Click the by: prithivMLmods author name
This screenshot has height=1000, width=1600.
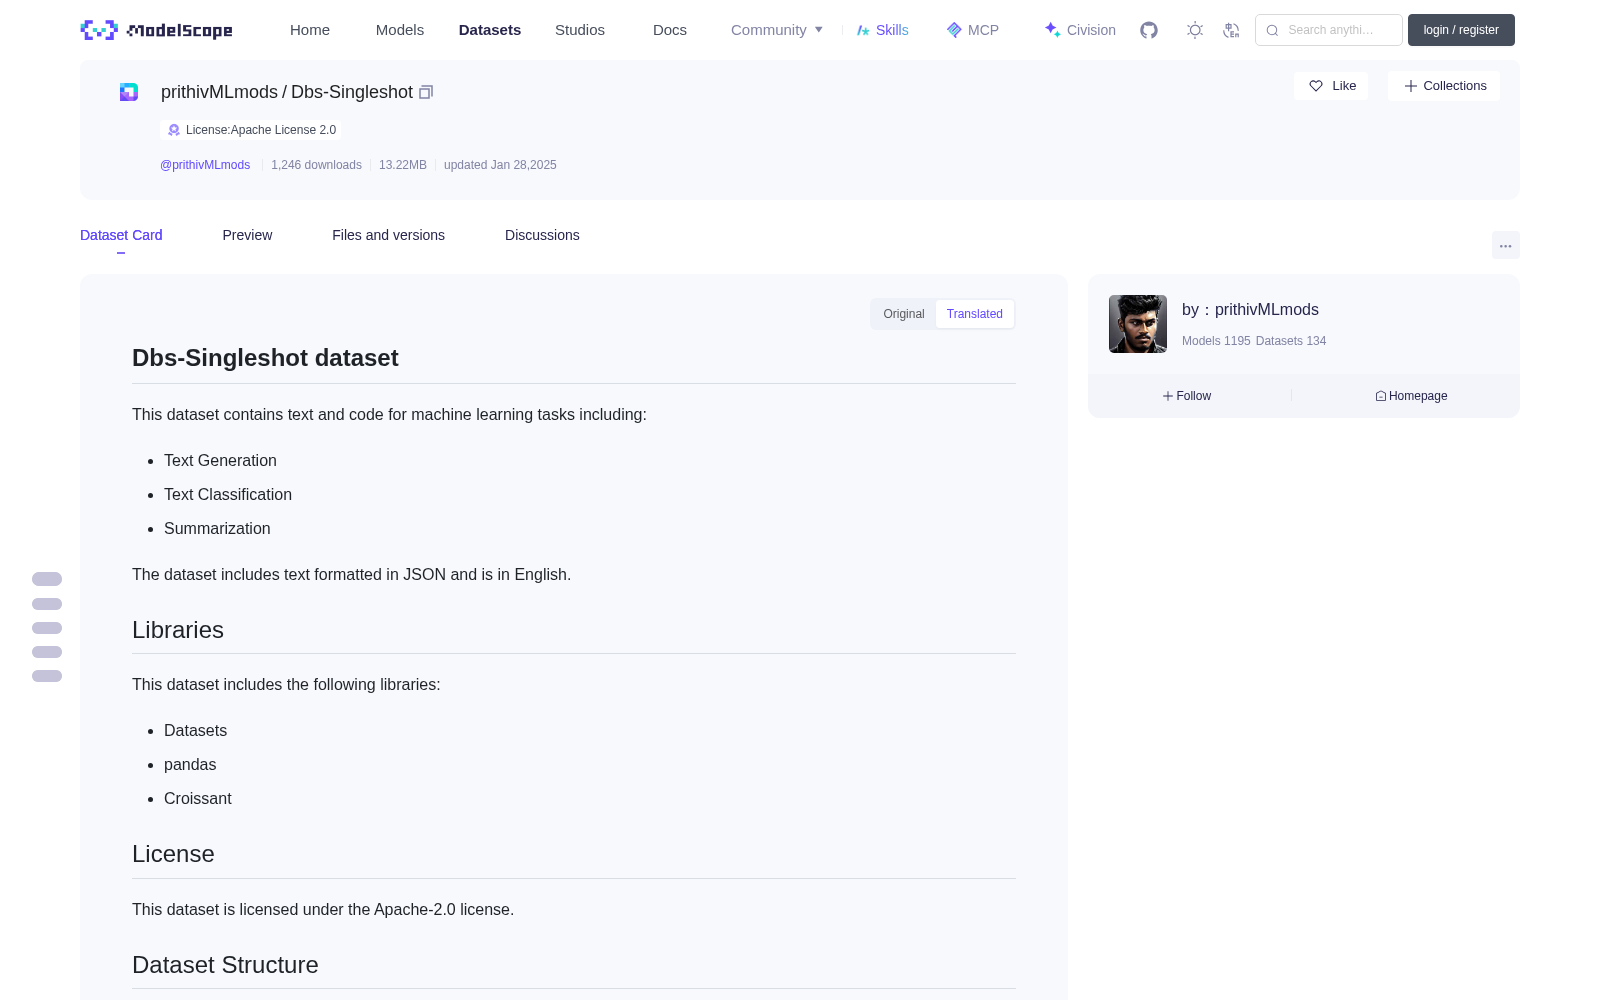[x=1250, y=310]
